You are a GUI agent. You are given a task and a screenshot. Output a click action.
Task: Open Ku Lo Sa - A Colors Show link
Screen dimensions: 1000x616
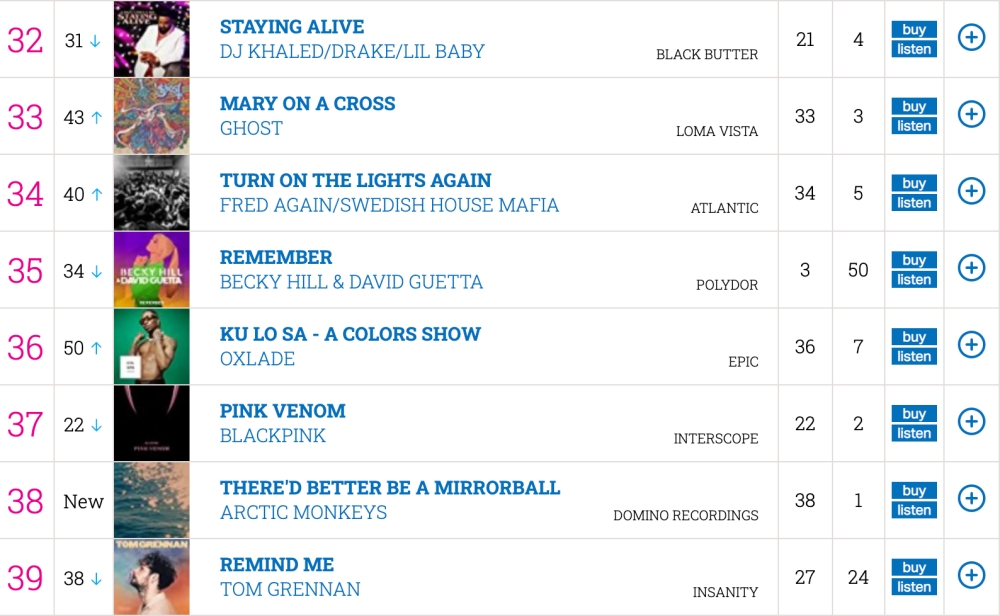click(x=350, y=334)
